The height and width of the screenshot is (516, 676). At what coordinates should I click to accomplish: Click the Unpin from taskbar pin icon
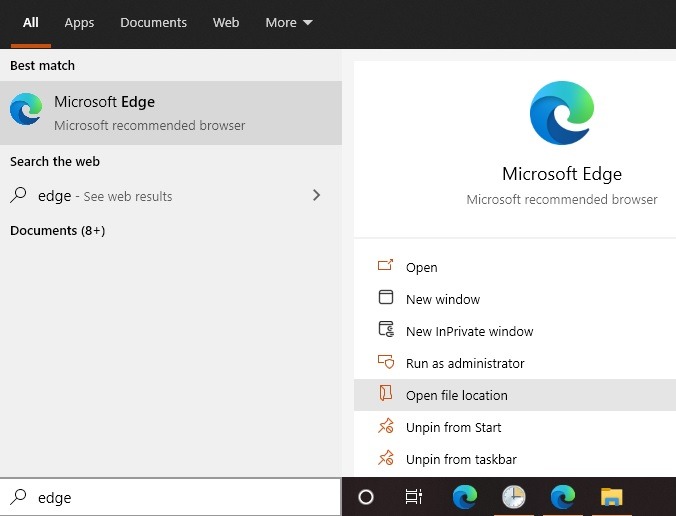click(x=386, y=457)
